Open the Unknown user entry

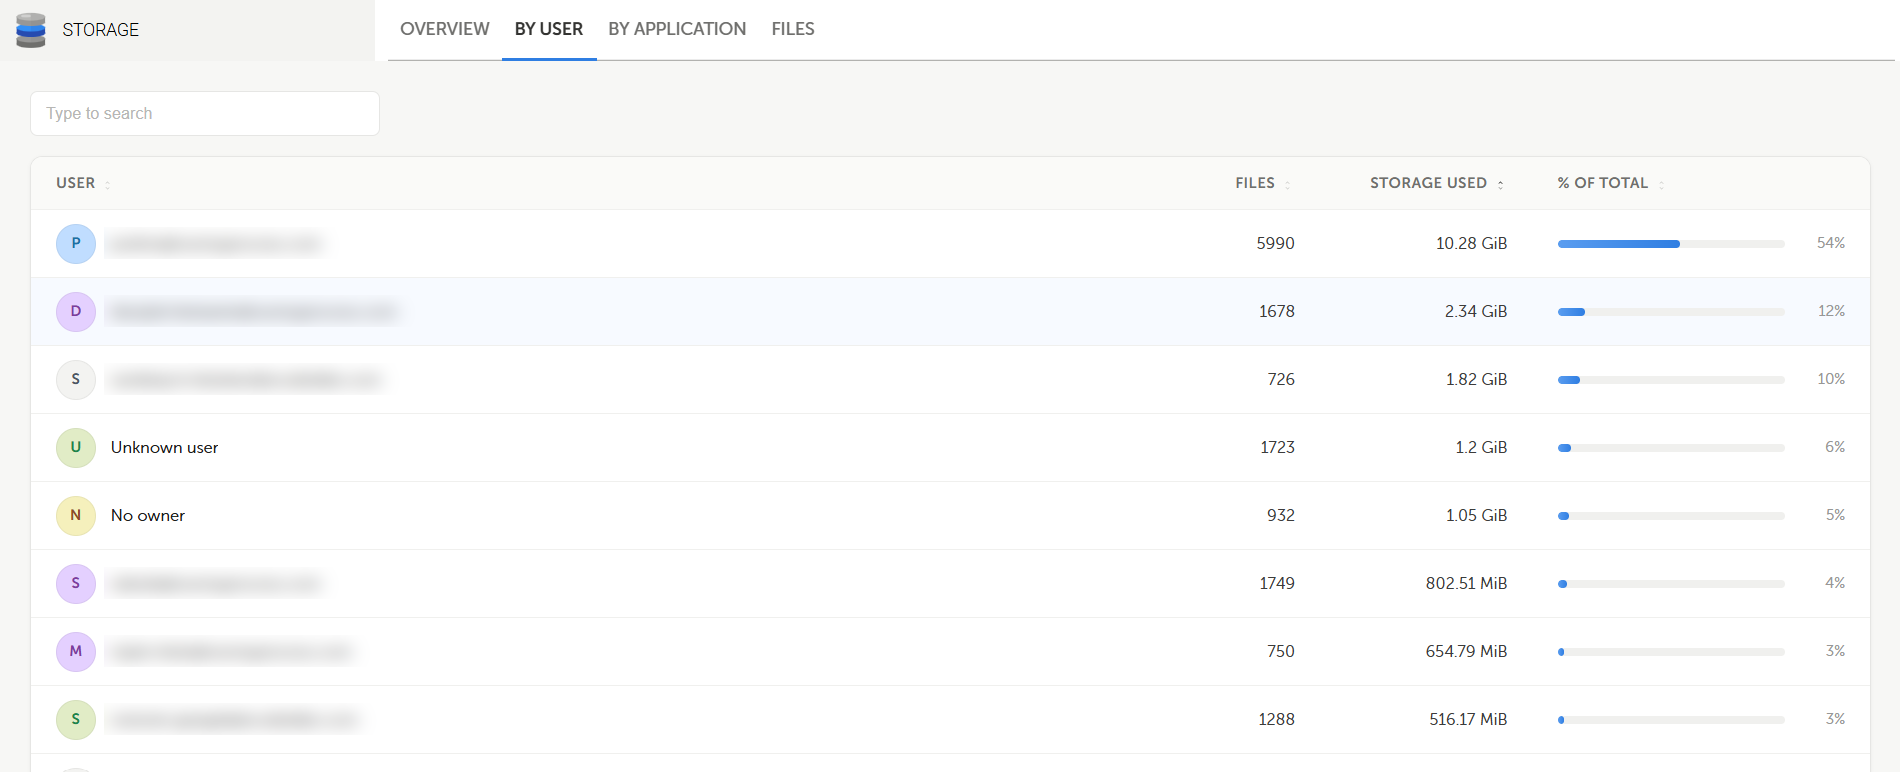point(164,448)
